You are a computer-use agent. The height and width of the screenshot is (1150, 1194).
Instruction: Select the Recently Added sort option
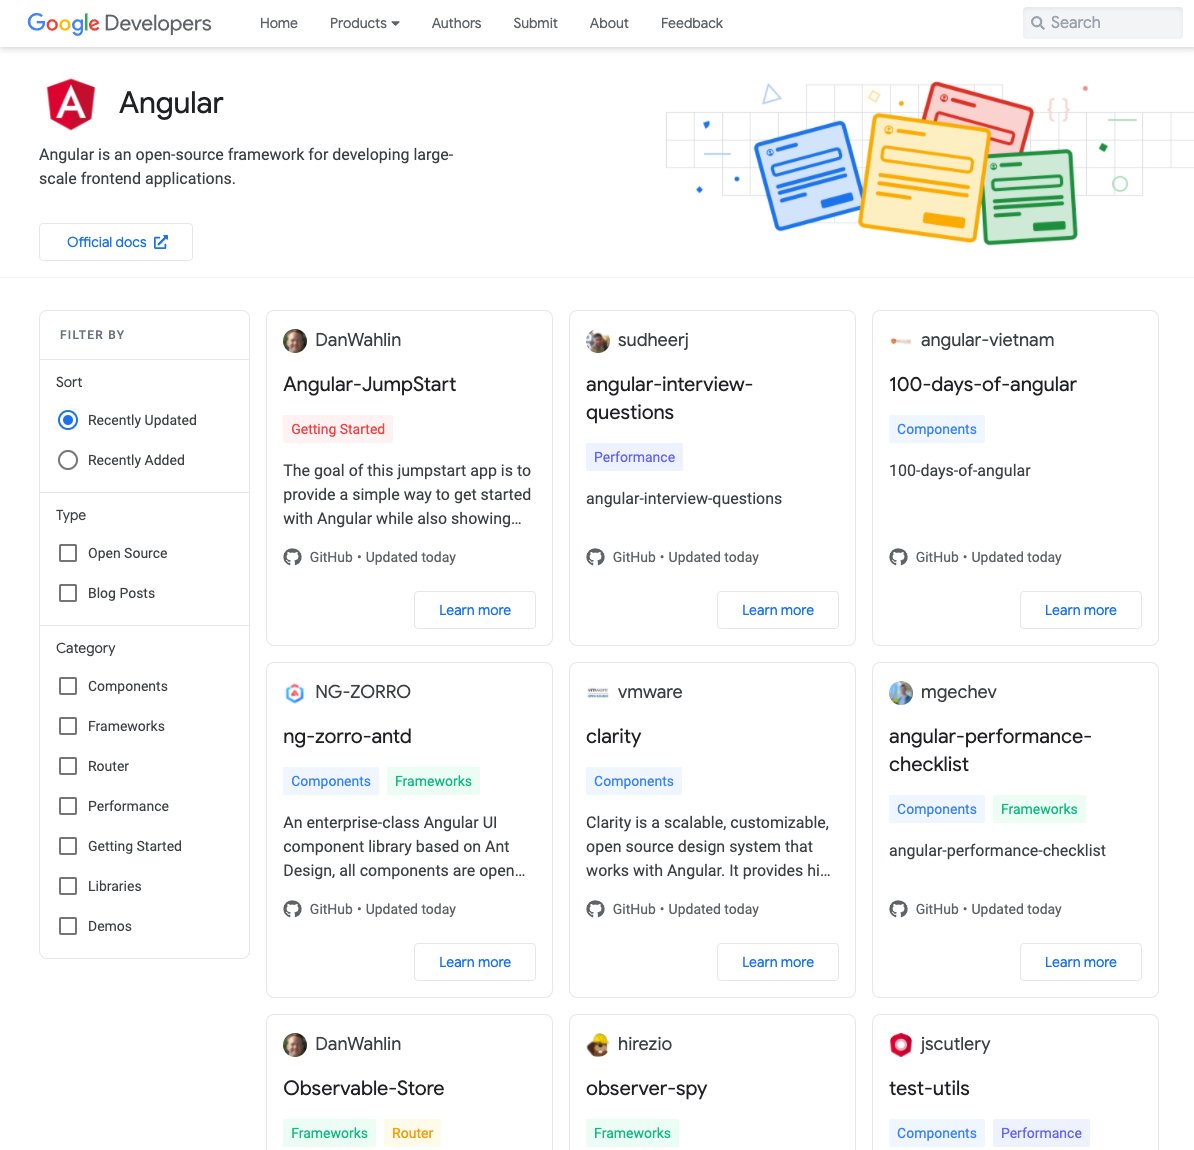tap(68, 460)
